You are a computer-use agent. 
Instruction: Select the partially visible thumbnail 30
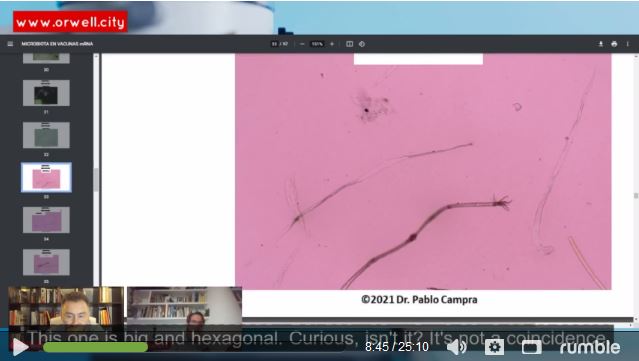tap(46, 58)
